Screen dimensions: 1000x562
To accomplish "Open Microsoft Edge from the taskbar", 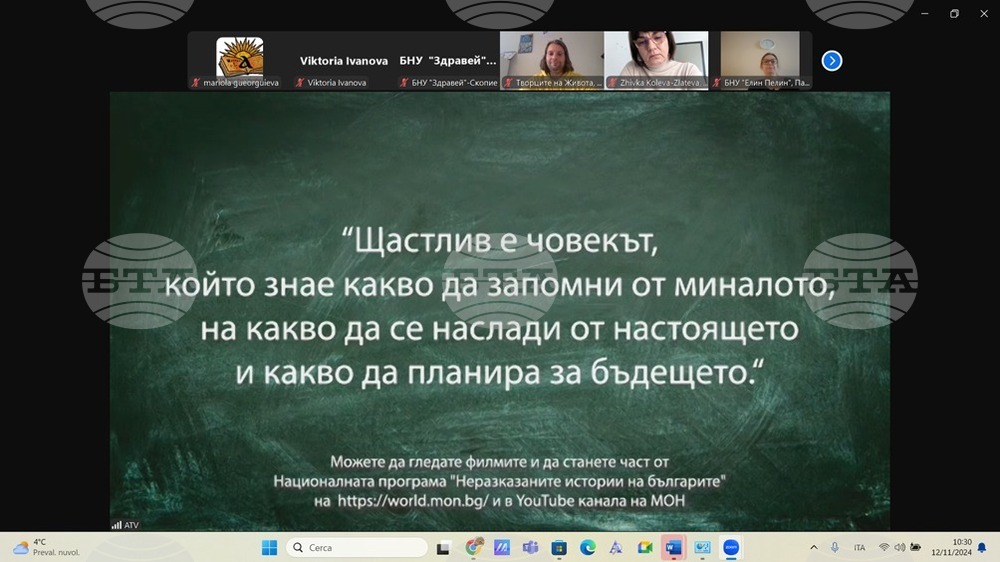I will pyautogui.click(x=588, y=547).
